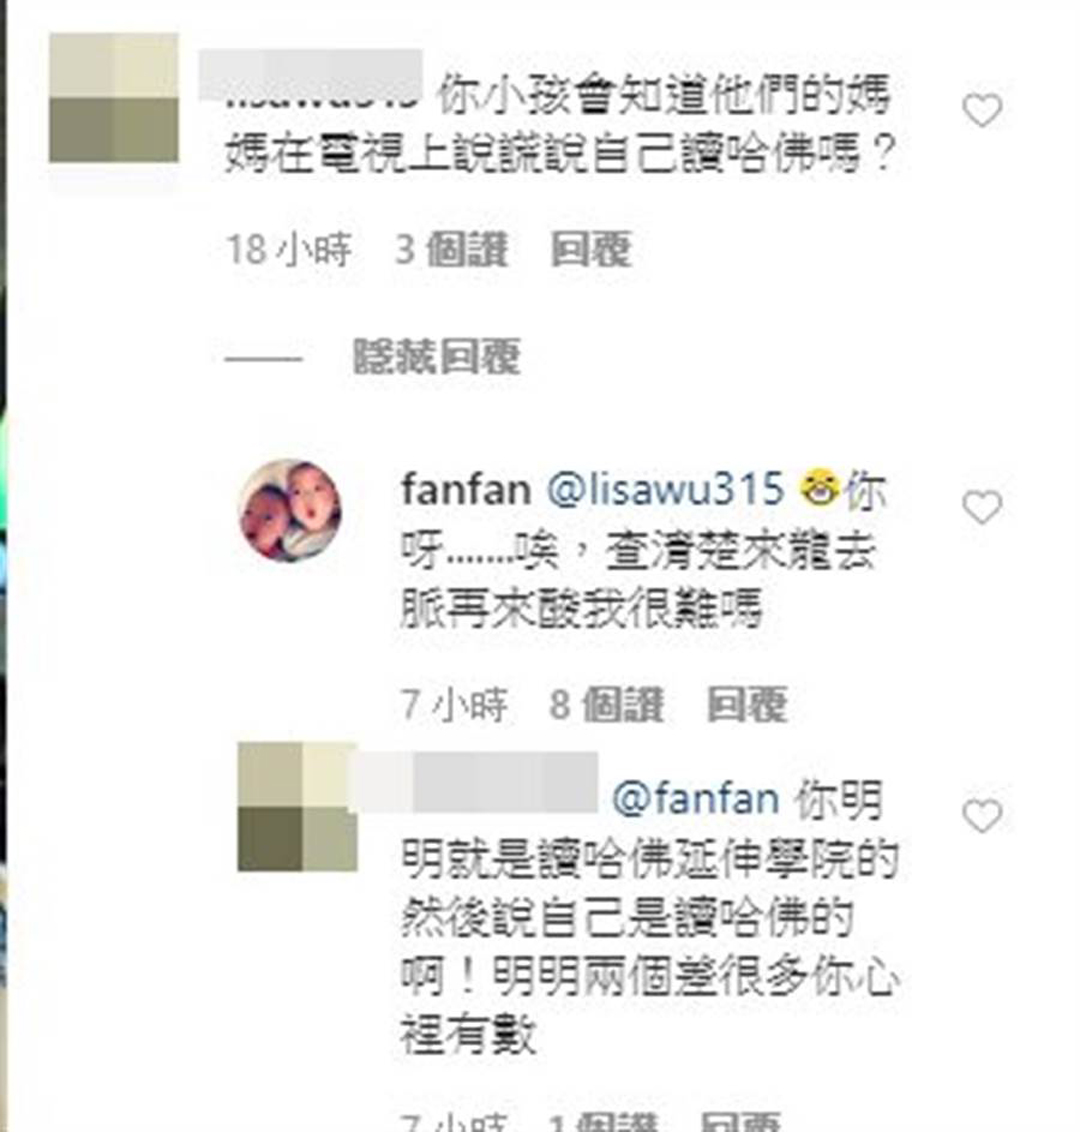The height and width of the screenshot is (1132, 1080).
Task: Open the fanfan username link
Action: pyautogui.click(x=466, y=489)
